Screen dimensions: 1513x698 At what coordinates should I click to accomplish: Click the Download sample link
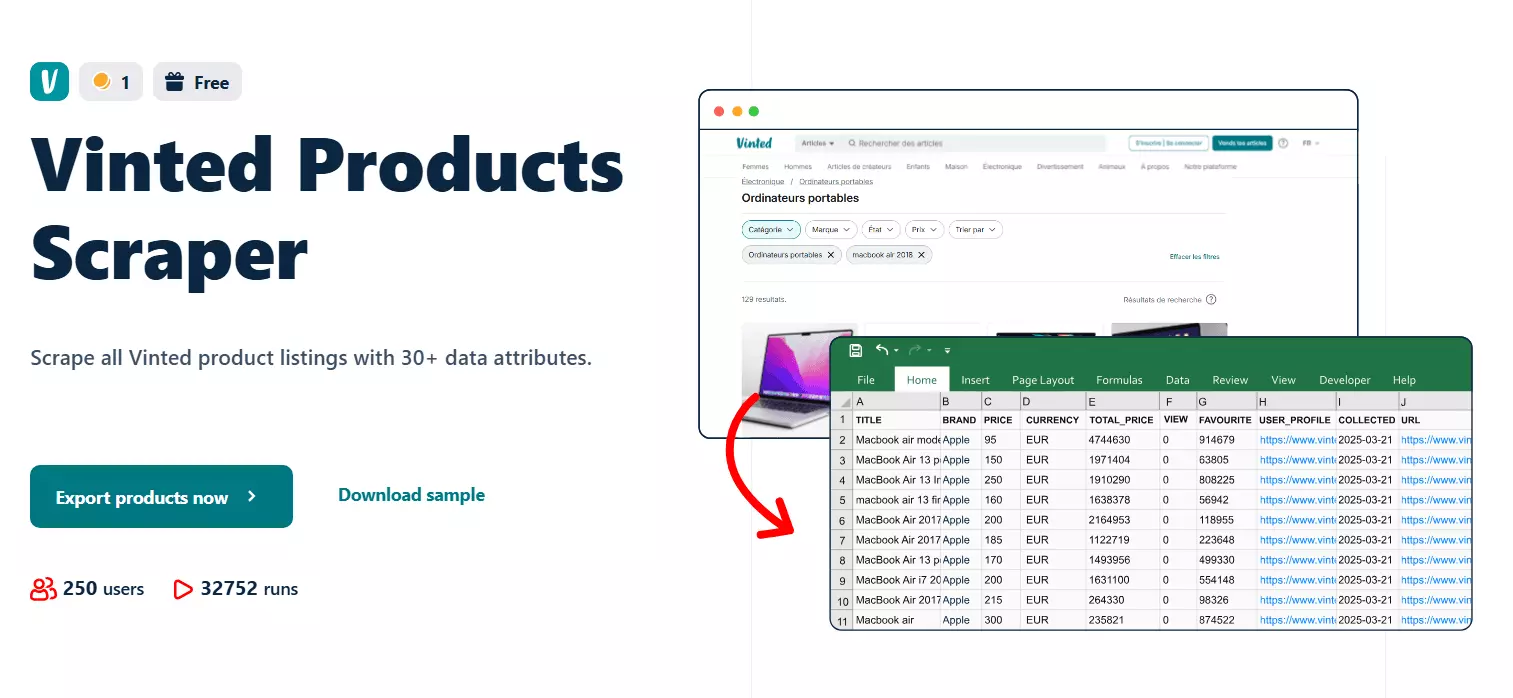click(411, 495)
